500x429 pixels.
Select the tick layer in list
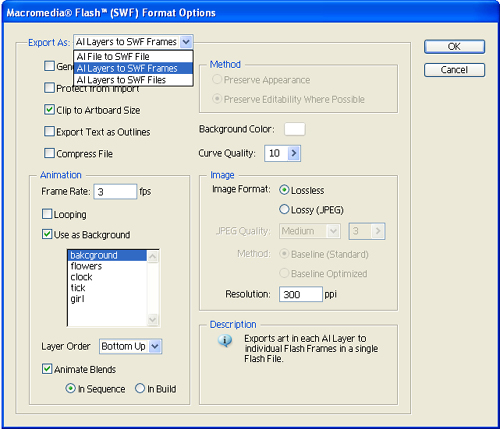tap(107, 288)
